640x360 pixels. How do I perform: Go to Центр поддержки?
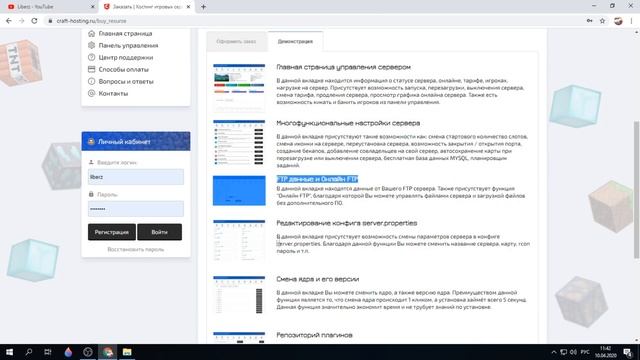click(126, 58)
